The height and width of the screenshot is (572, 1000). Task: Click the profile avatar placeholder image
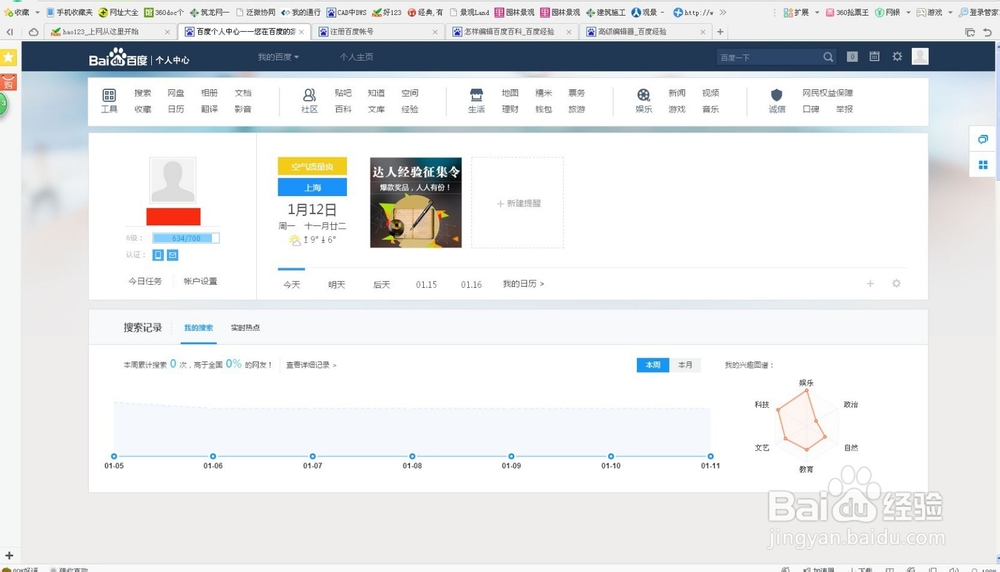tap(173, 180)
